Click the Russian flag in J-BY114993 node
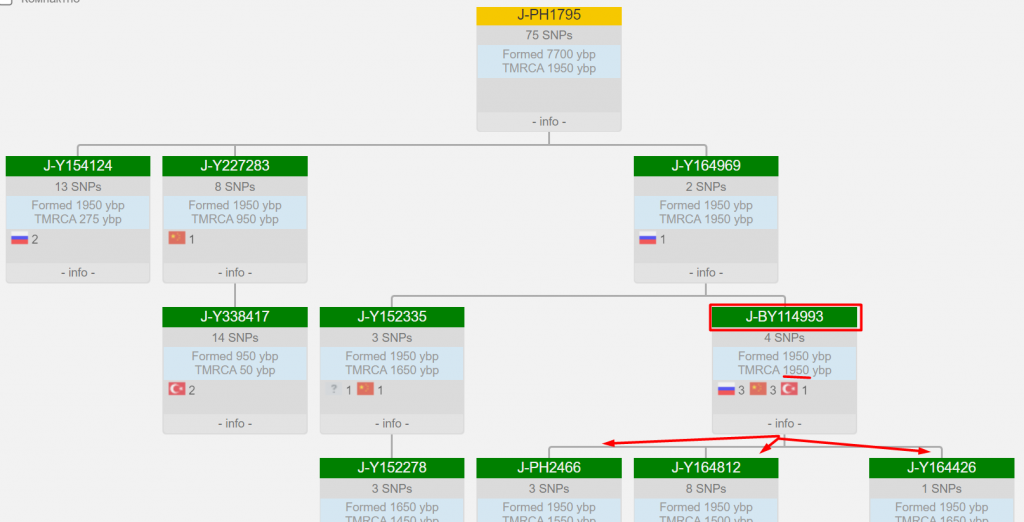This screenshot has width=1024, height=522. 726,390
